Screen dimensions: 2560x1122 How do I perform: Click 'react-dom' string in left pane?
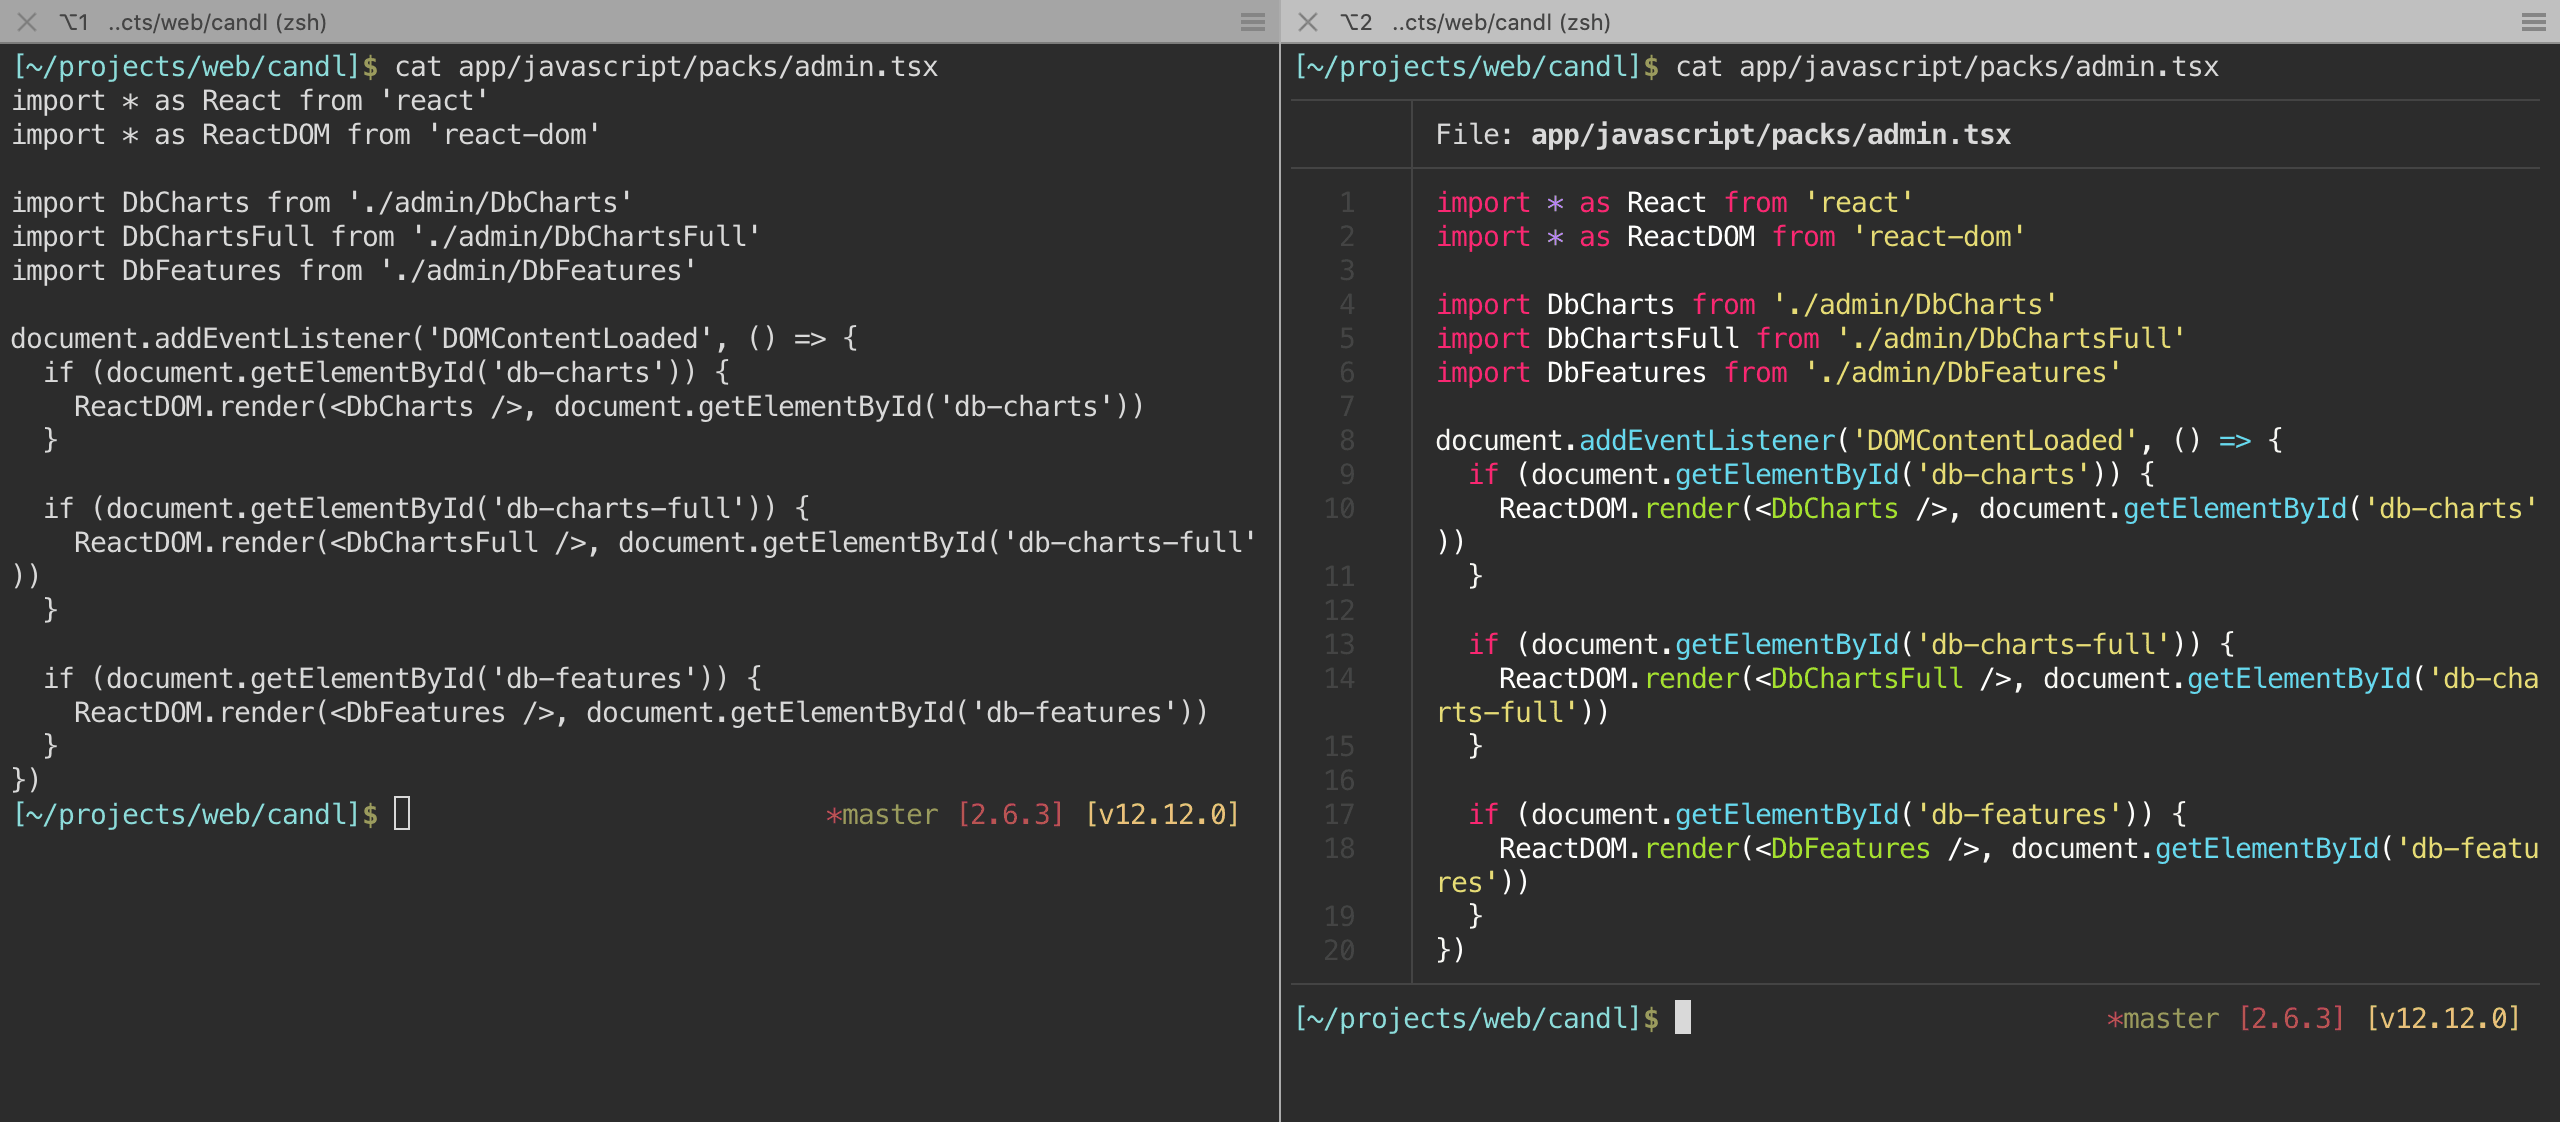point(514,134)
